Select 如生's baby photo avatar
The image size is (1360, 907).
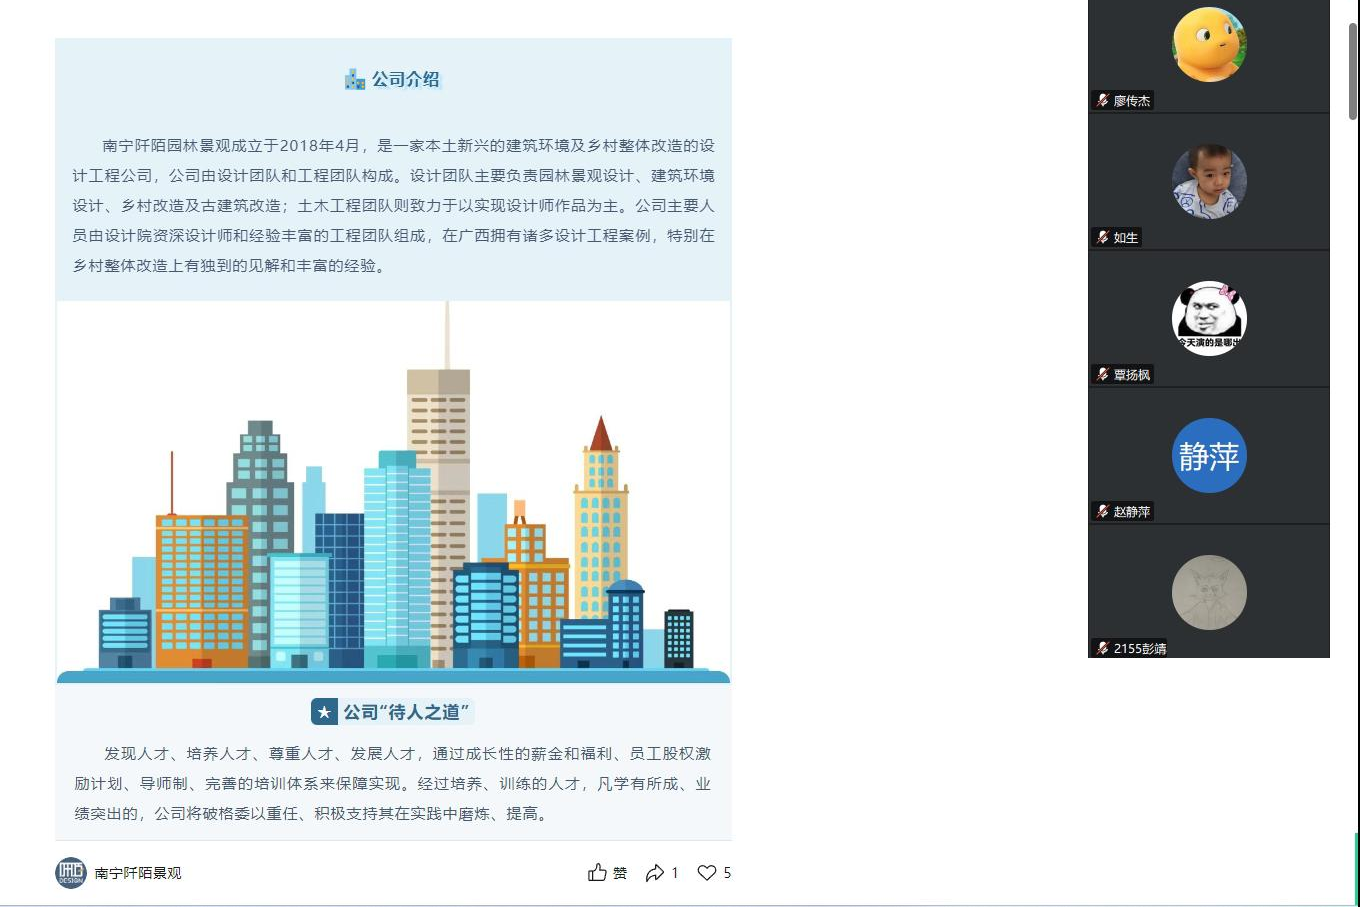(1209, 182)
